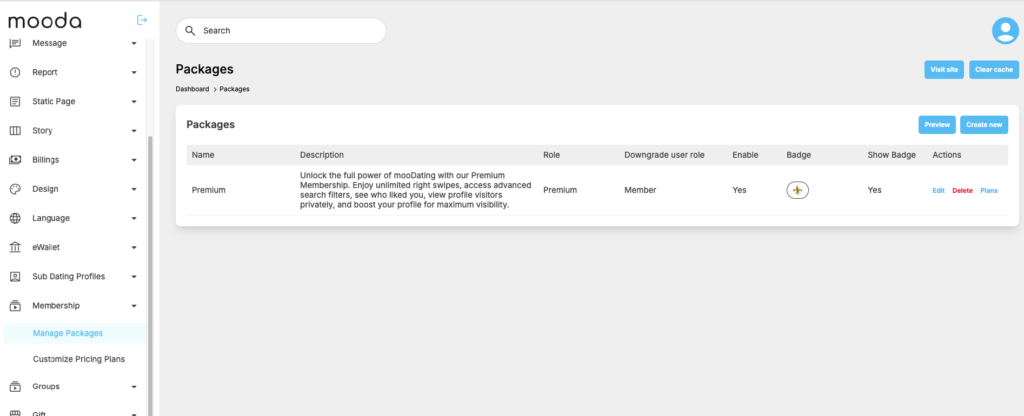Collapse the Membership menu arrow
This screenshot has height=416, width=1024.
(134, 305)
